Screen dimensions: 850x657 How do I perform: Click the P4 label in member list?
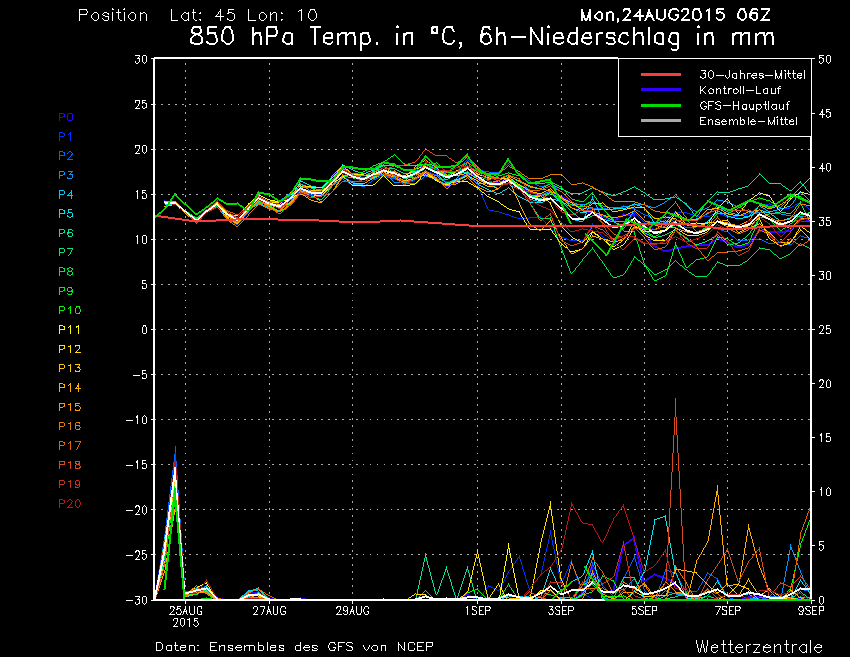[66, 194]
